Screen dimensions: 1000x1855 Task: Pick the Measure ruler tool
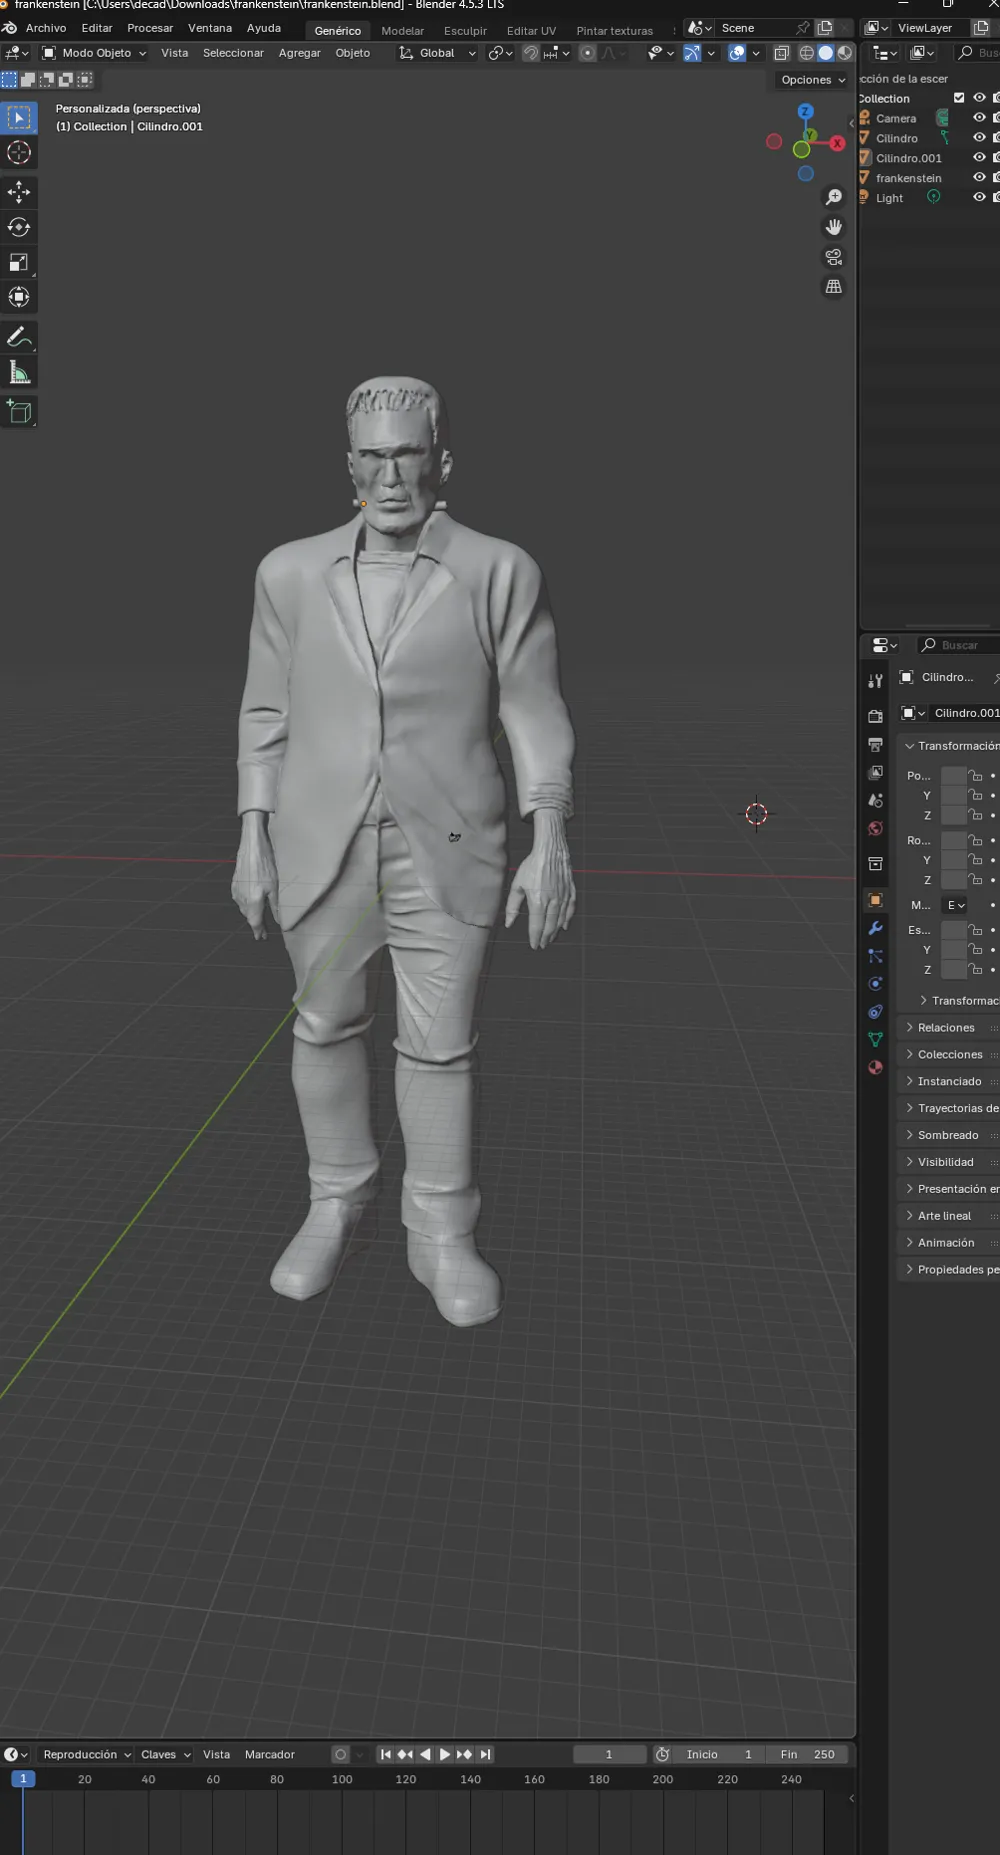pyautogui.click(x=19, y=373)
